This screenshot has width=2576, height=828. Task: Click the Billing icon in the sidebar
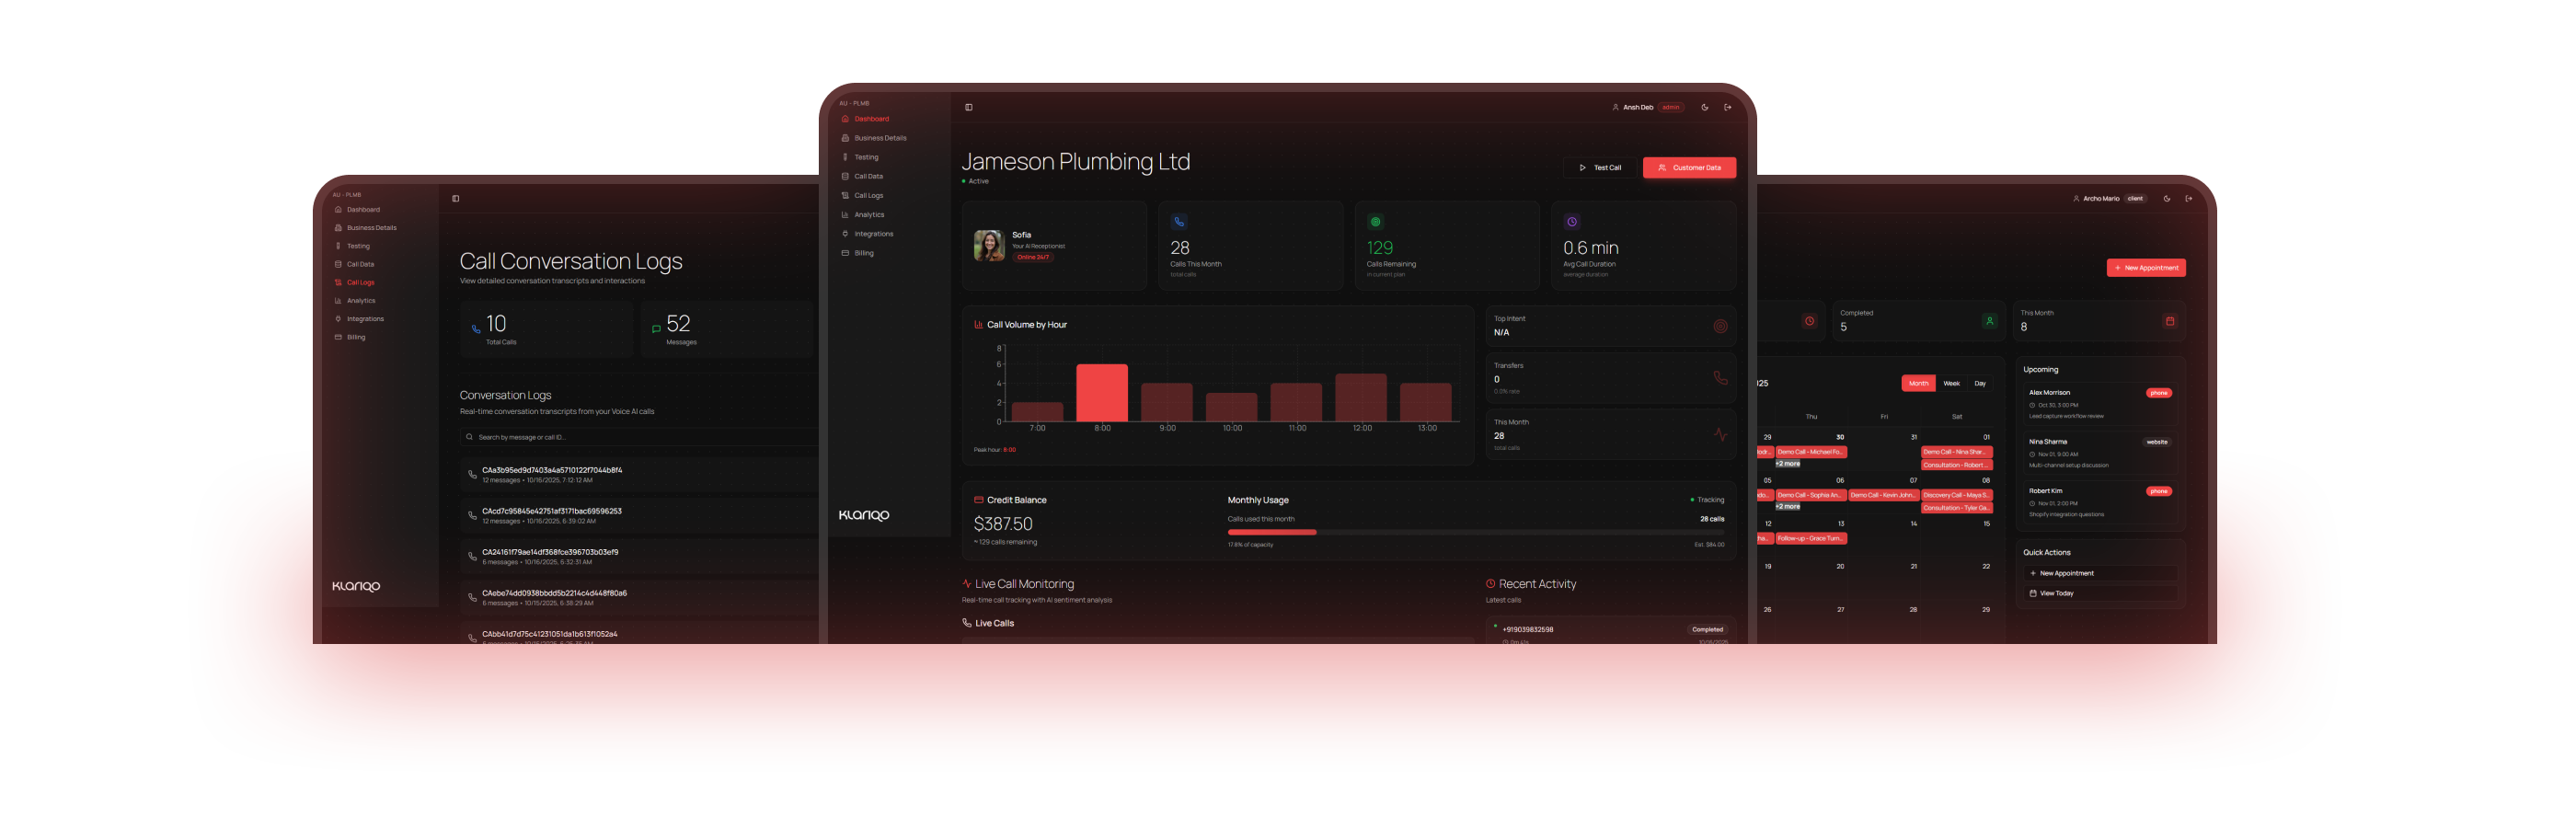847,253
